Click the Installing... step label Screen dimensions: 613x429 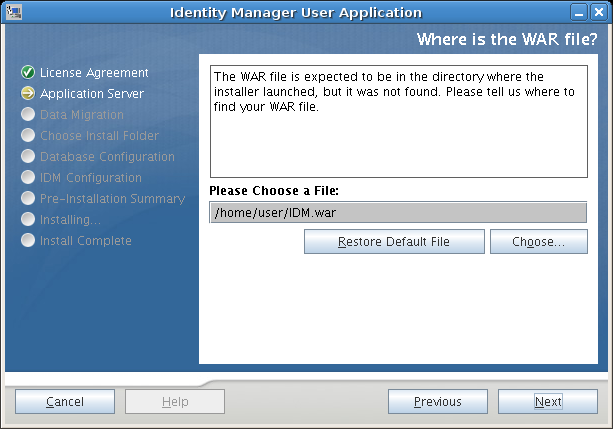pyautogui.click(x=70, y=220)
